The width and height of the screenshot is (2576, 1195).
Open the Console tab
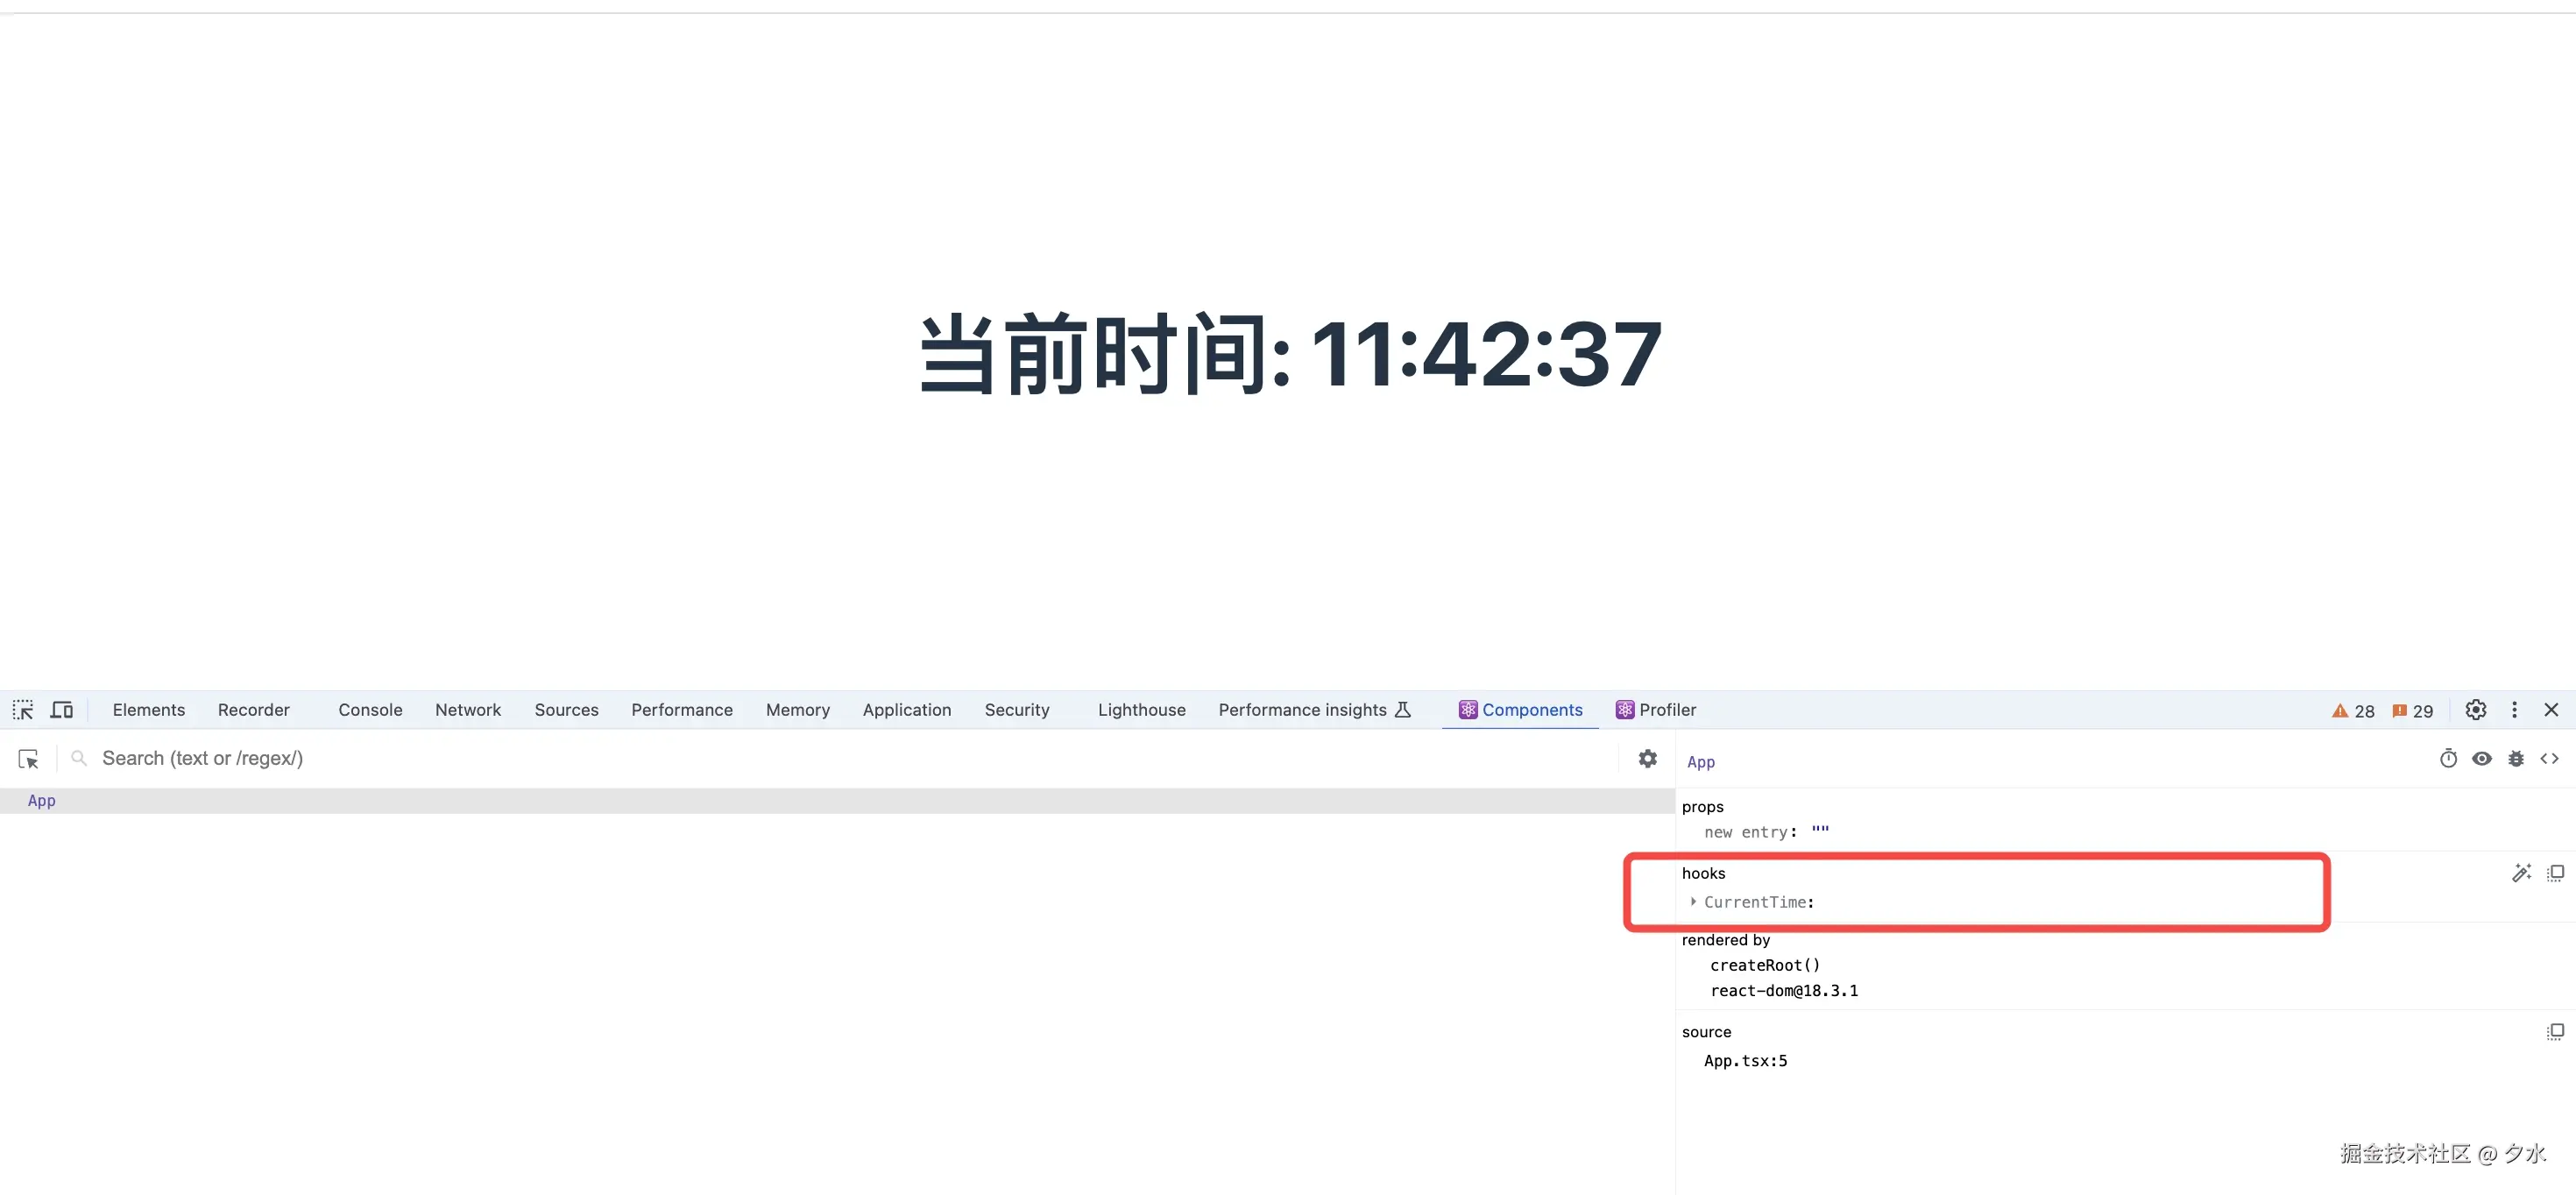370,710
